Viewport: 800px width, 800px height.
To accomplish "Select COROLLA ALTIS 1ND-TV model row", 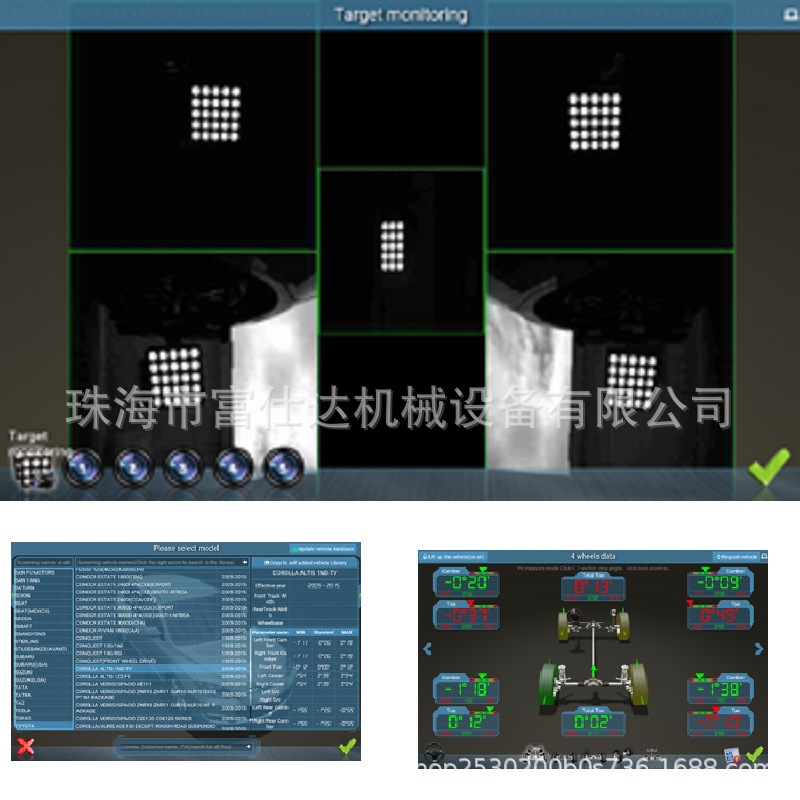I will click(x=162, y=668).
